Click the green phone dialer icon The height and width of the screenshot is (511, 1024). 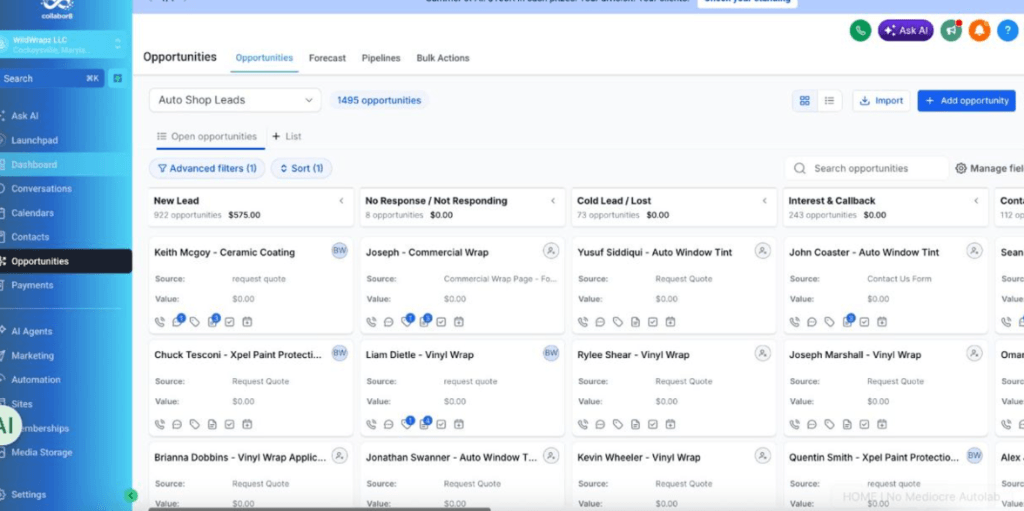860,30
